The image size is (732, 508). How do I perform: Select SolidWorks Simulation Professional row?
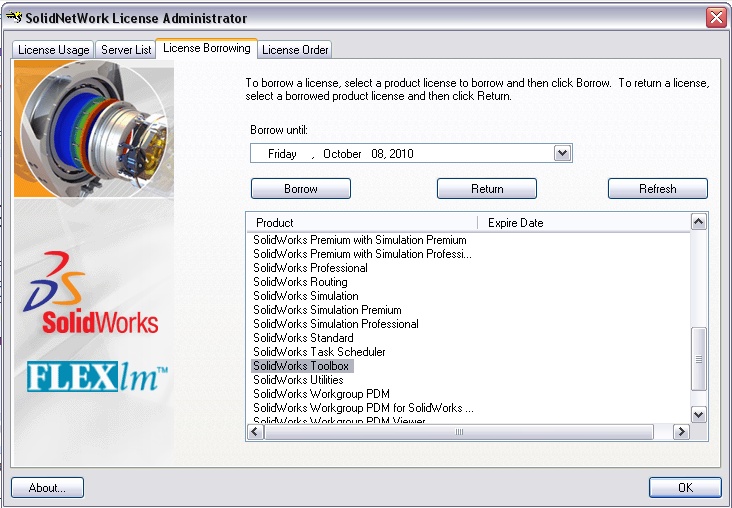[336, 324]
